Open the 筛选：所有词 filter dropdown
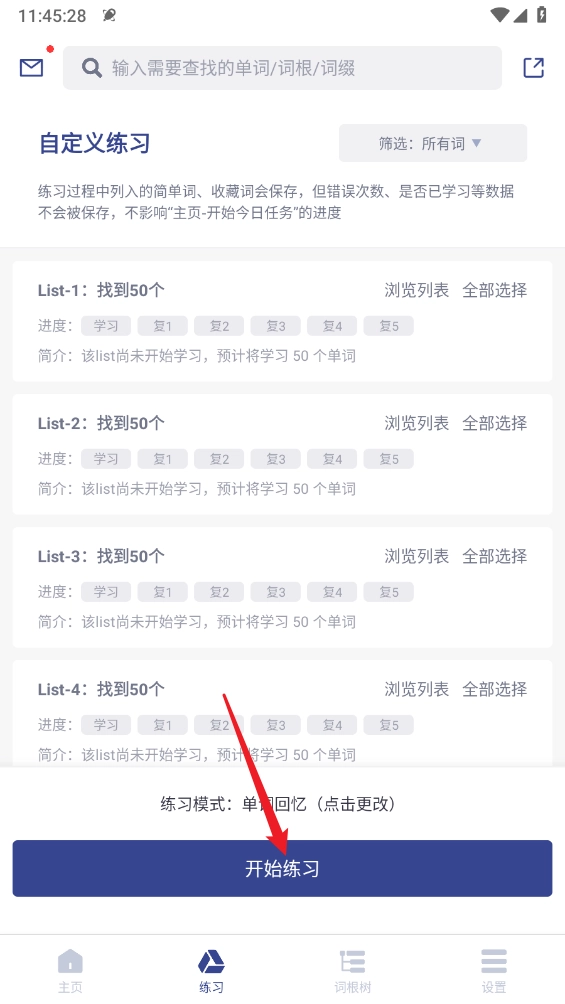The height and width of the screenshot is (1004, 565). tap(433, 143)
